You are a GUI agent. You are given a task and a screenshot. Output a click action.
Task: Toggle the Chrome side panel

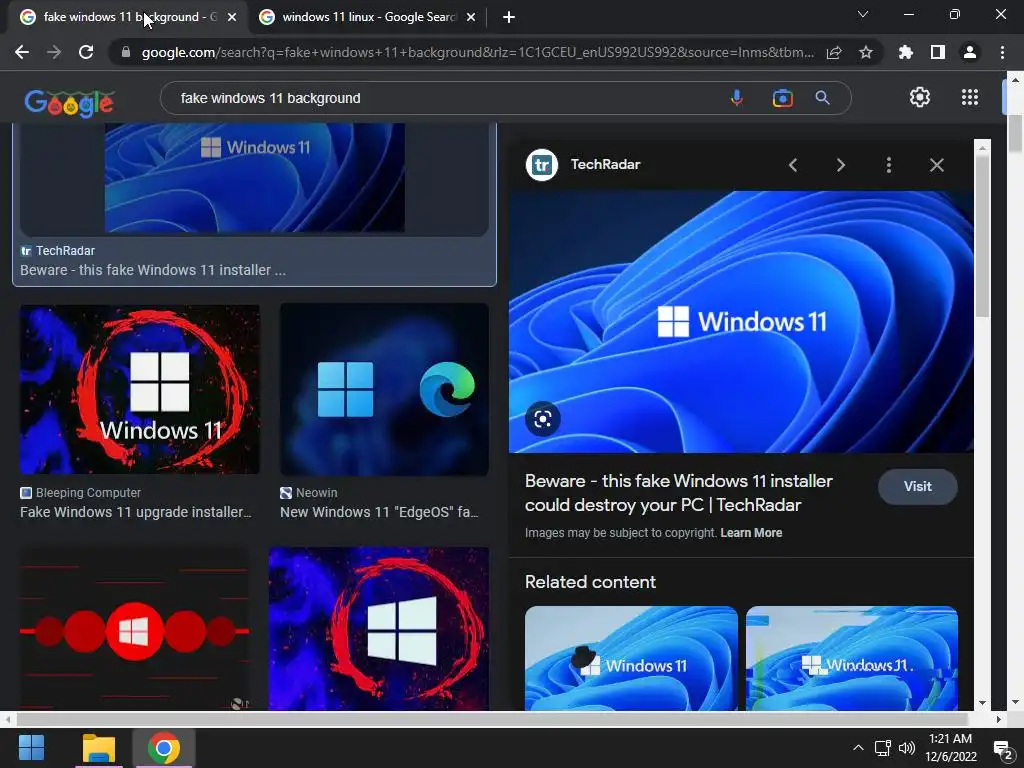(938, 52)
